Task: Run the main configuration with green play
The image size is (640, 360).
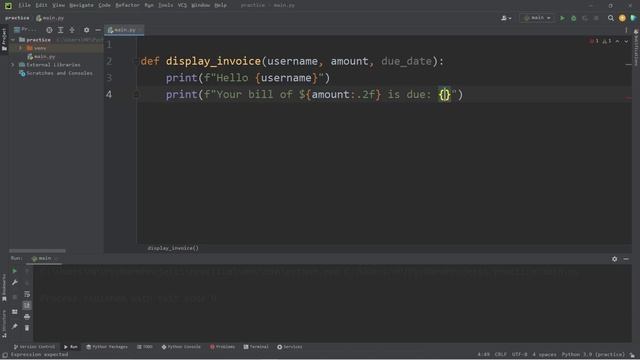Action: [x=562, y=18]
